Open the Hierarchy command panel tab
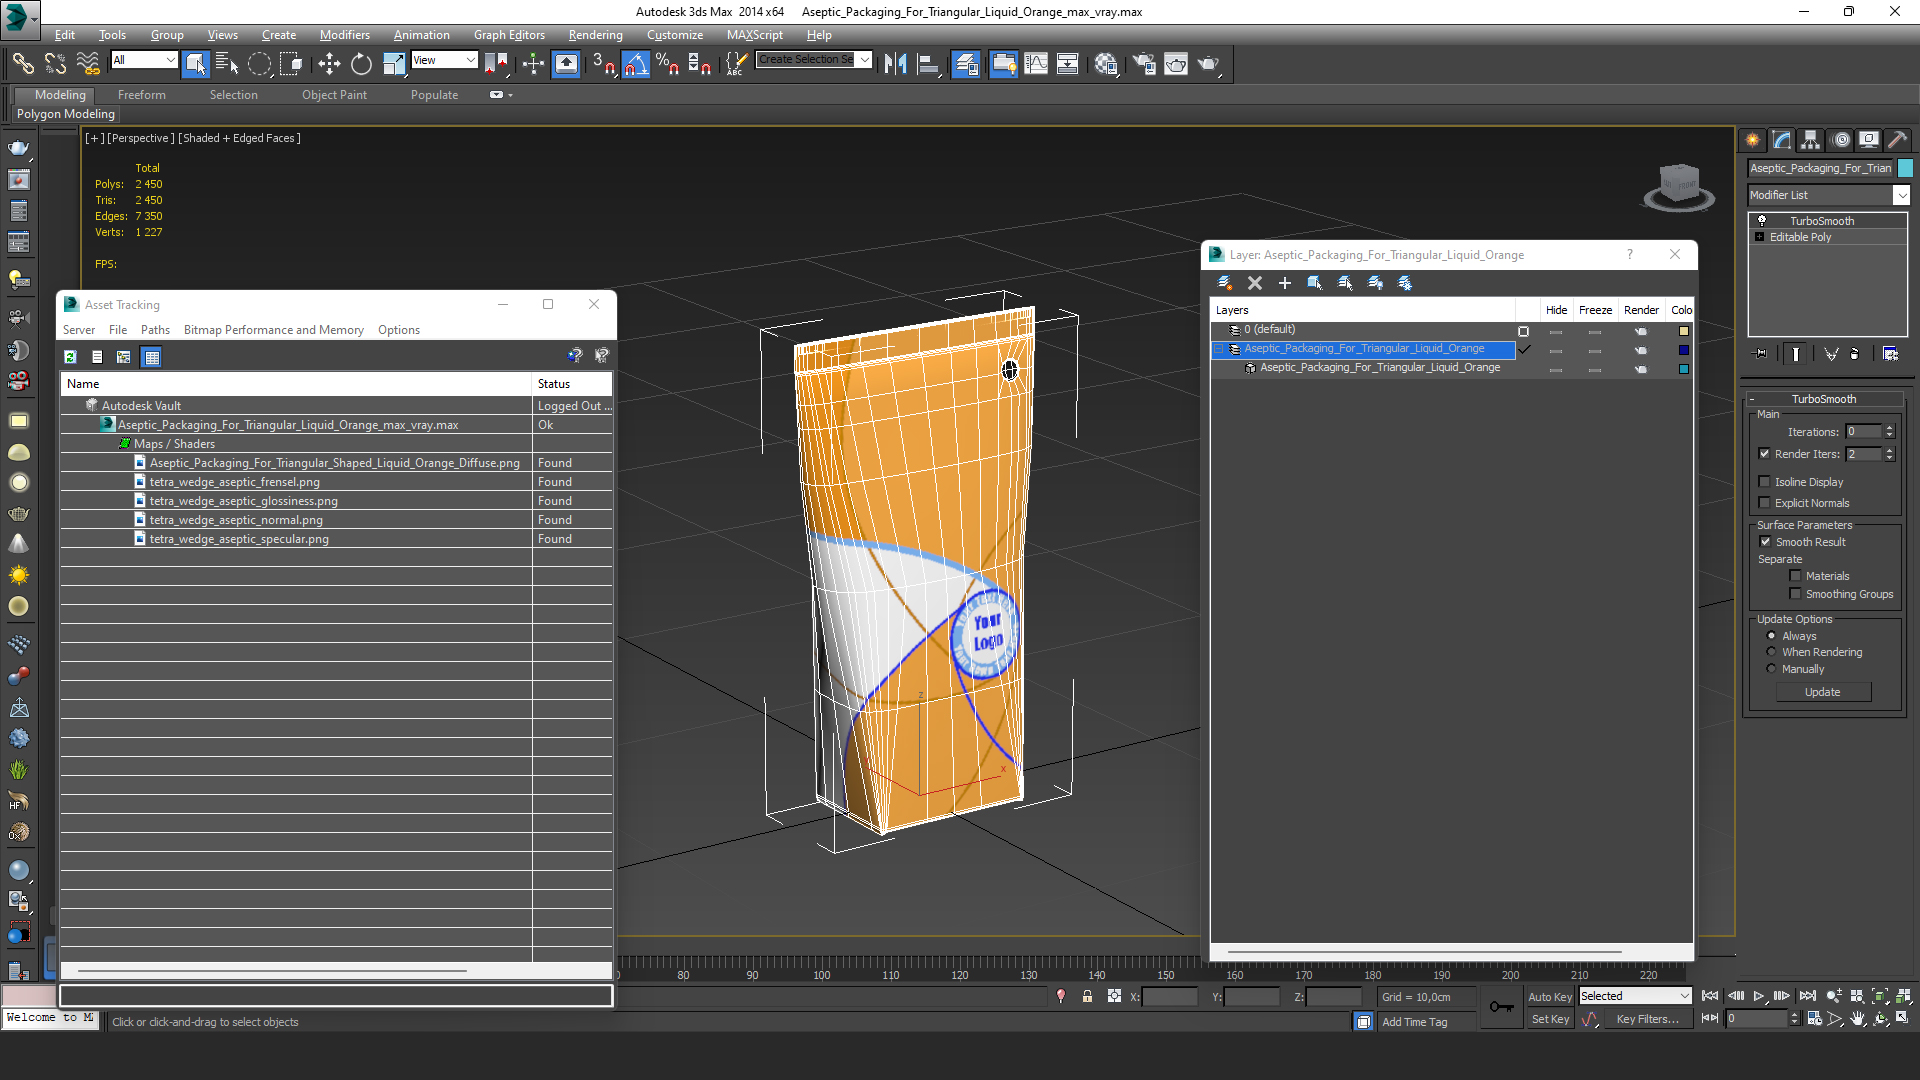This screenshot has width=1920, height=1080. pyautogui.click(x=1810, y=140)
